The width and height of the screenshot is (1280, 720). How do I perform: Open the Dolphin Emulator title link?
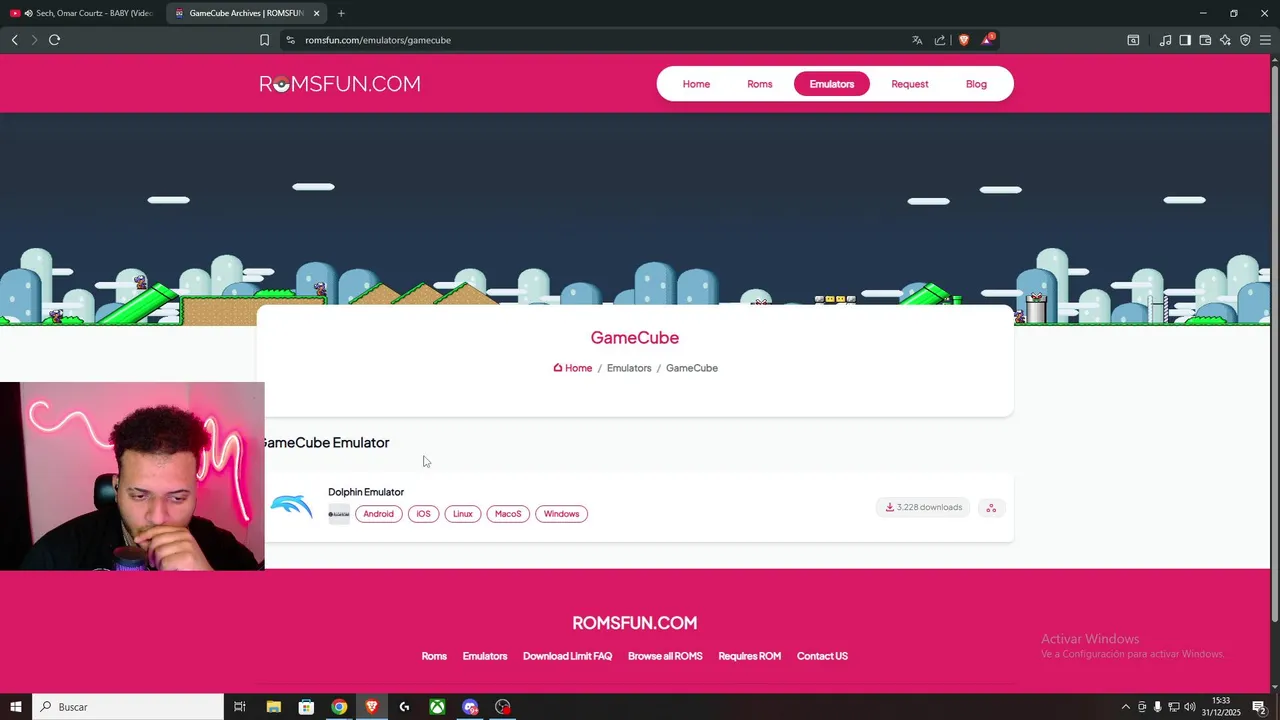(x=366, y=492)
